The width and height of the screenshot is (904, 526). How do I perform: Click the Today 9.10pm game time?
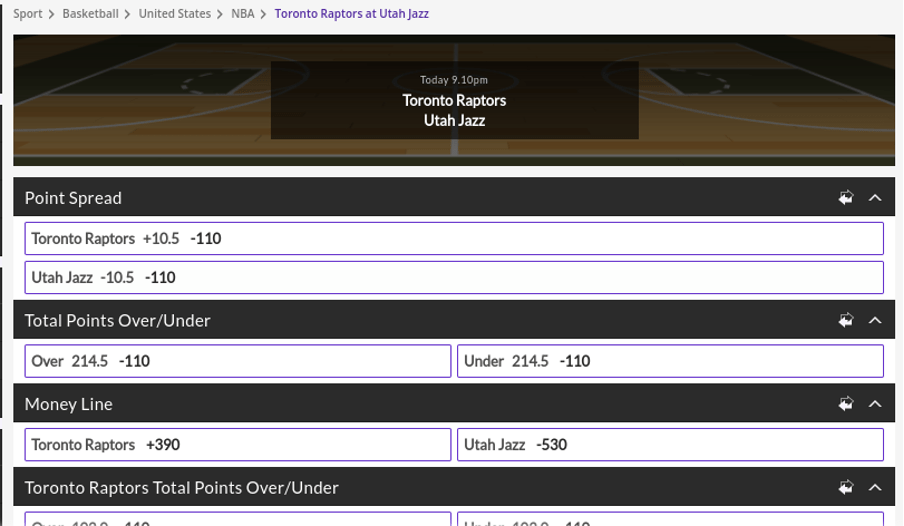coord(454,80)
